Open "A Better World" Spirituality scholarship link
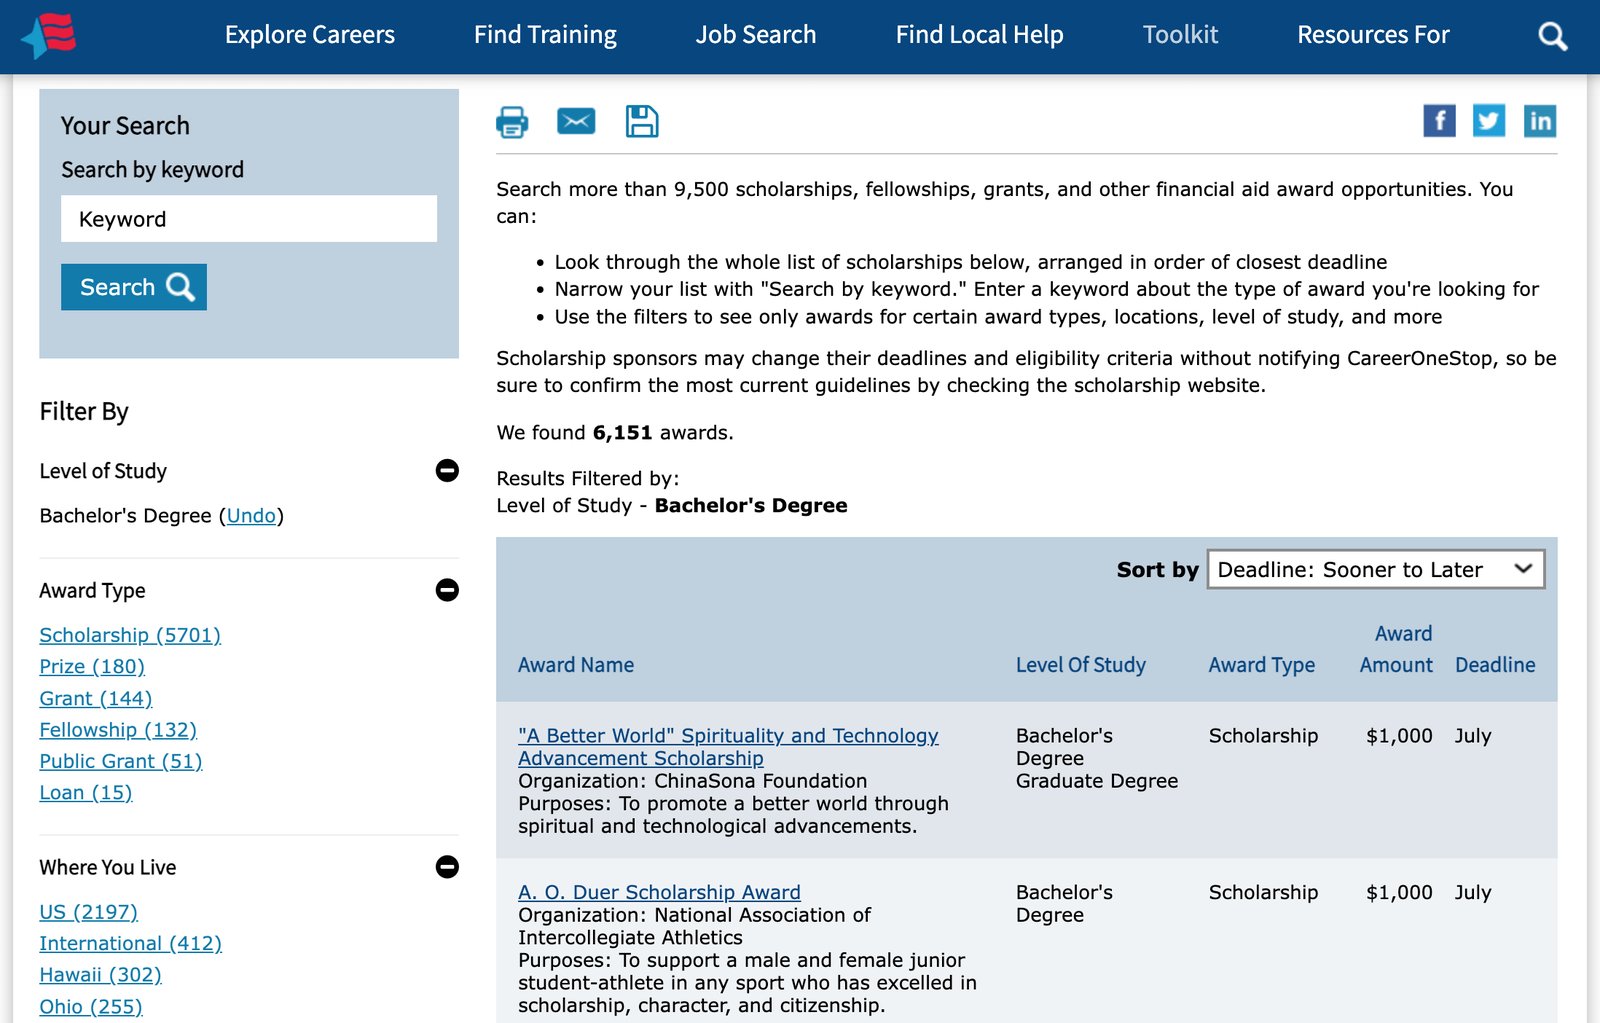The image size is (1600, 1023). coord(728,747)
